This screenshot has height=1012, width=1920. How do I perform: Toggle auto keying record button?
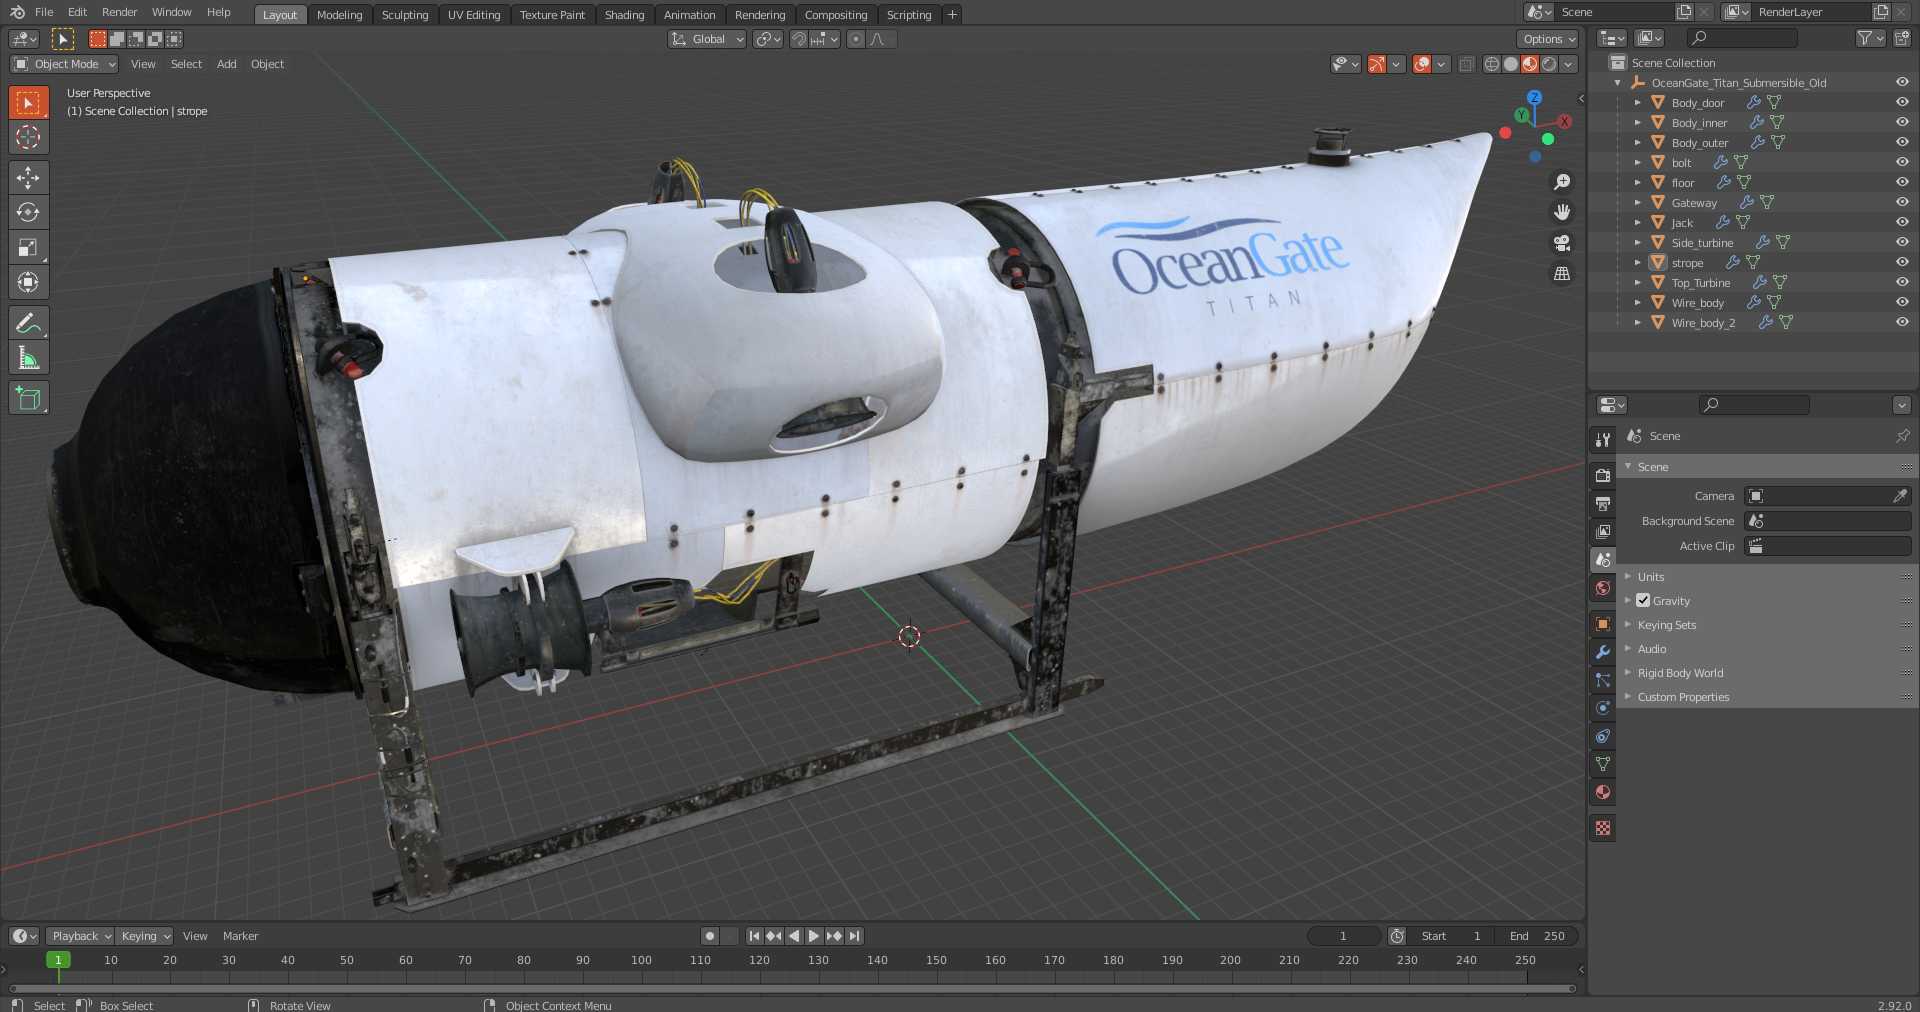710,936
